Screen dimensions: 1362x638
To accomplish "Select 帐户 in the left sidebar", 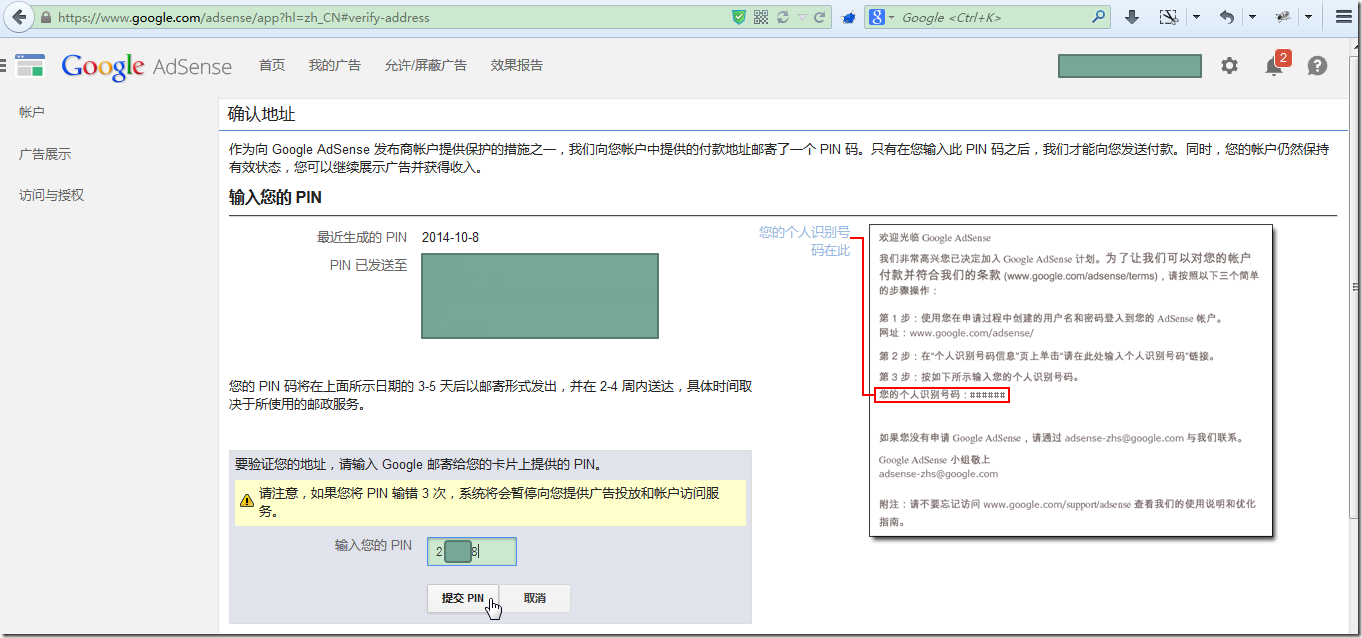I will pos(32,112).
